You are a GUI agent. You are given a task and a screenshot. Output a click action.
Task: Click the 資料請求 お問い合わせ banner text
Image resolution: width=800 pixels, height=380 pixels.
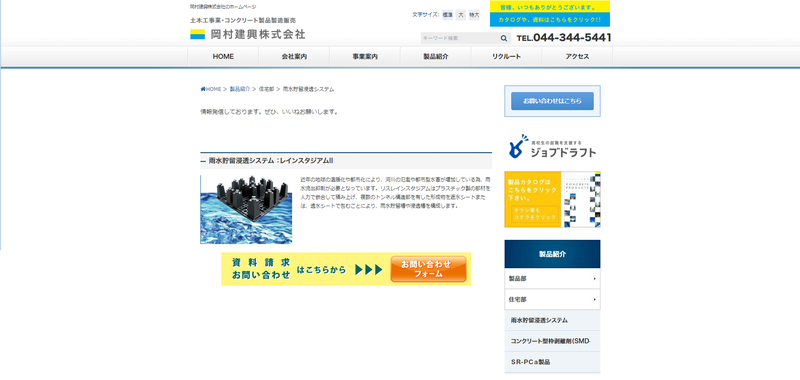[x=261, y=269]
